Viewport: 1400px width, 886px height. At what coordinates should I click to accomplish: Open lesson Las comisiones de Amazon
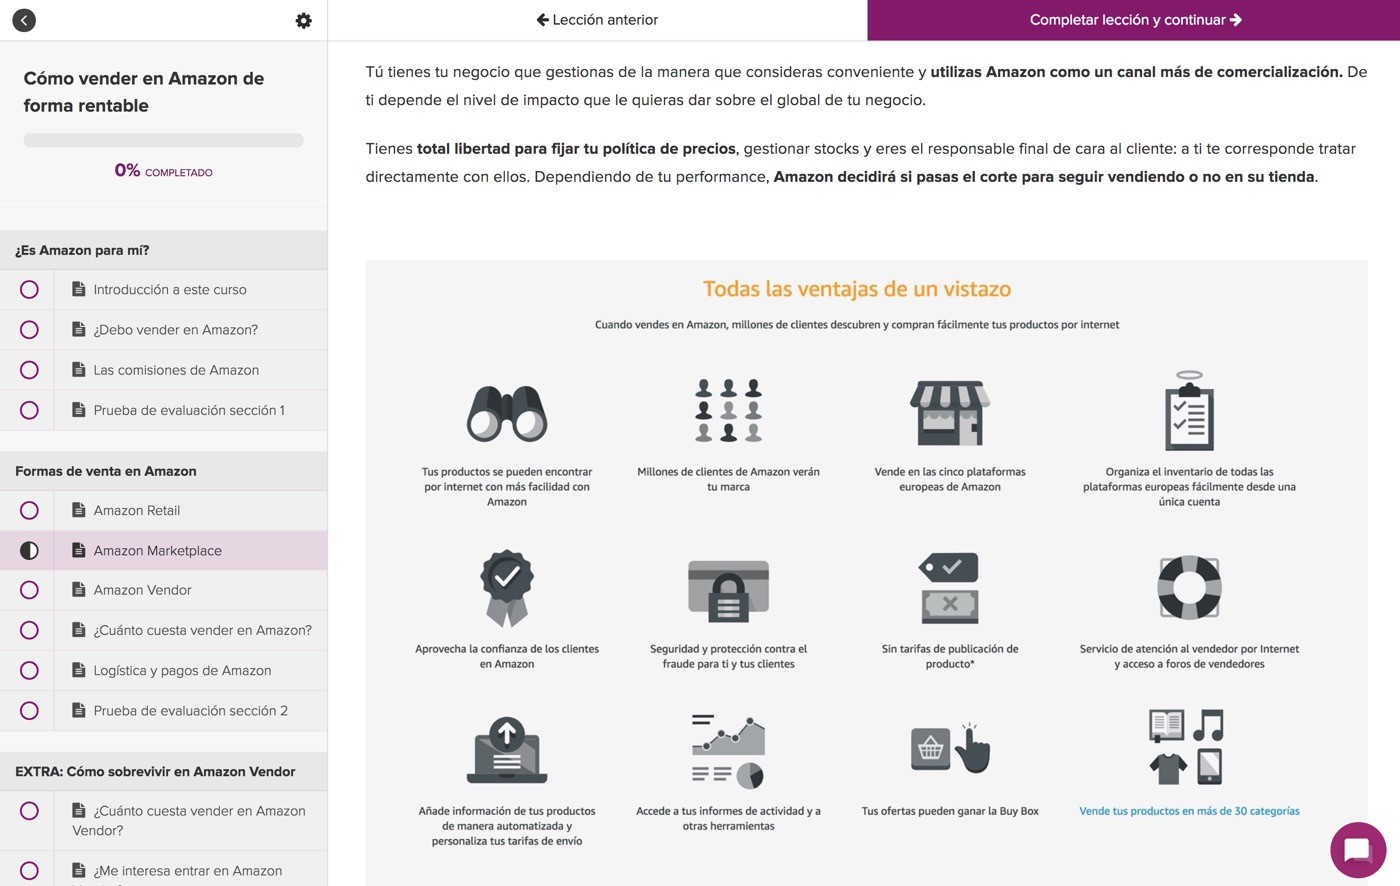[176, 369]
